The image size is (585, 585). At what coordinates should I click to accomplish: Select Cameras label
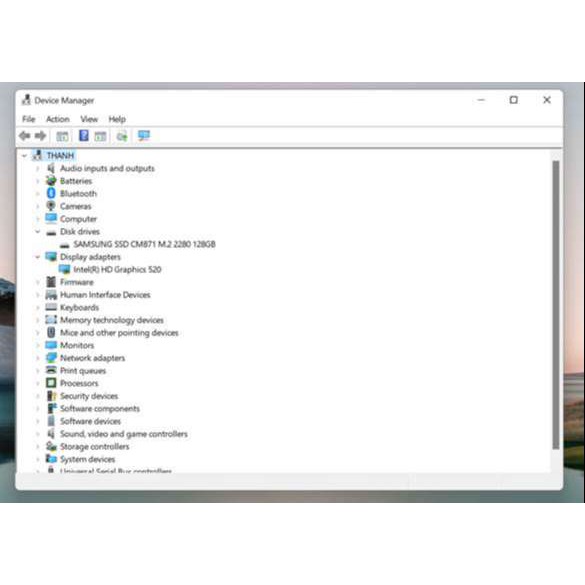(76, 206)
